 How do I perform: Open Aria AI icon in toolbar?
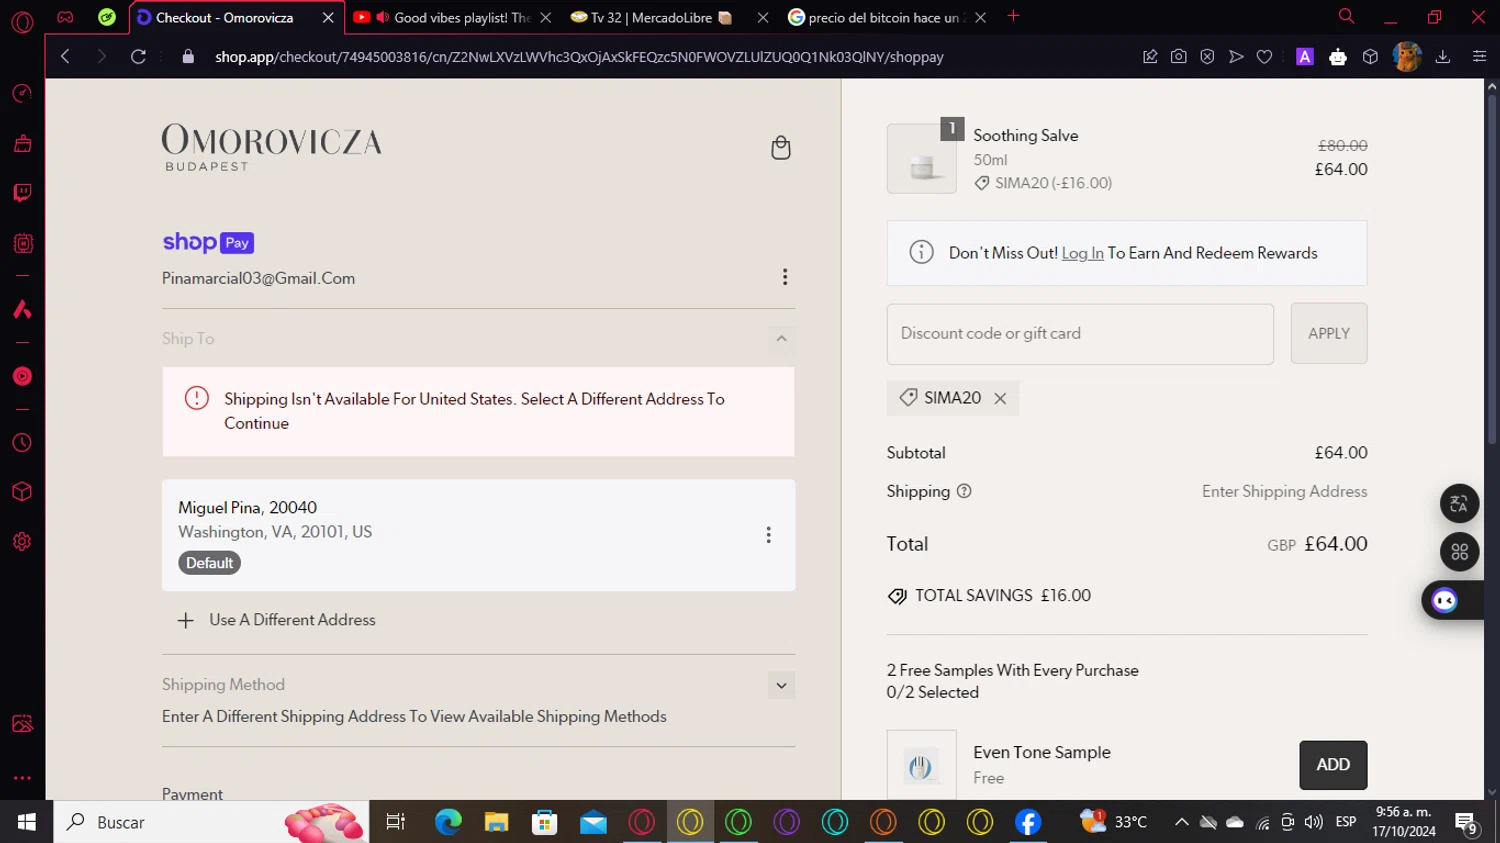[1304, 57]
